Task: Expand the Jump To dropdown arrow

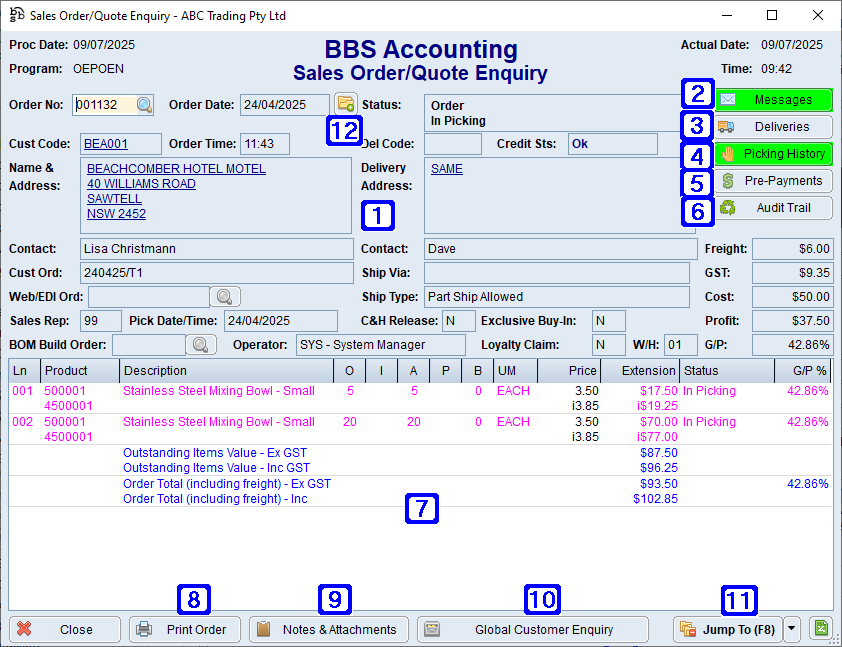Action: coord(792,629)
